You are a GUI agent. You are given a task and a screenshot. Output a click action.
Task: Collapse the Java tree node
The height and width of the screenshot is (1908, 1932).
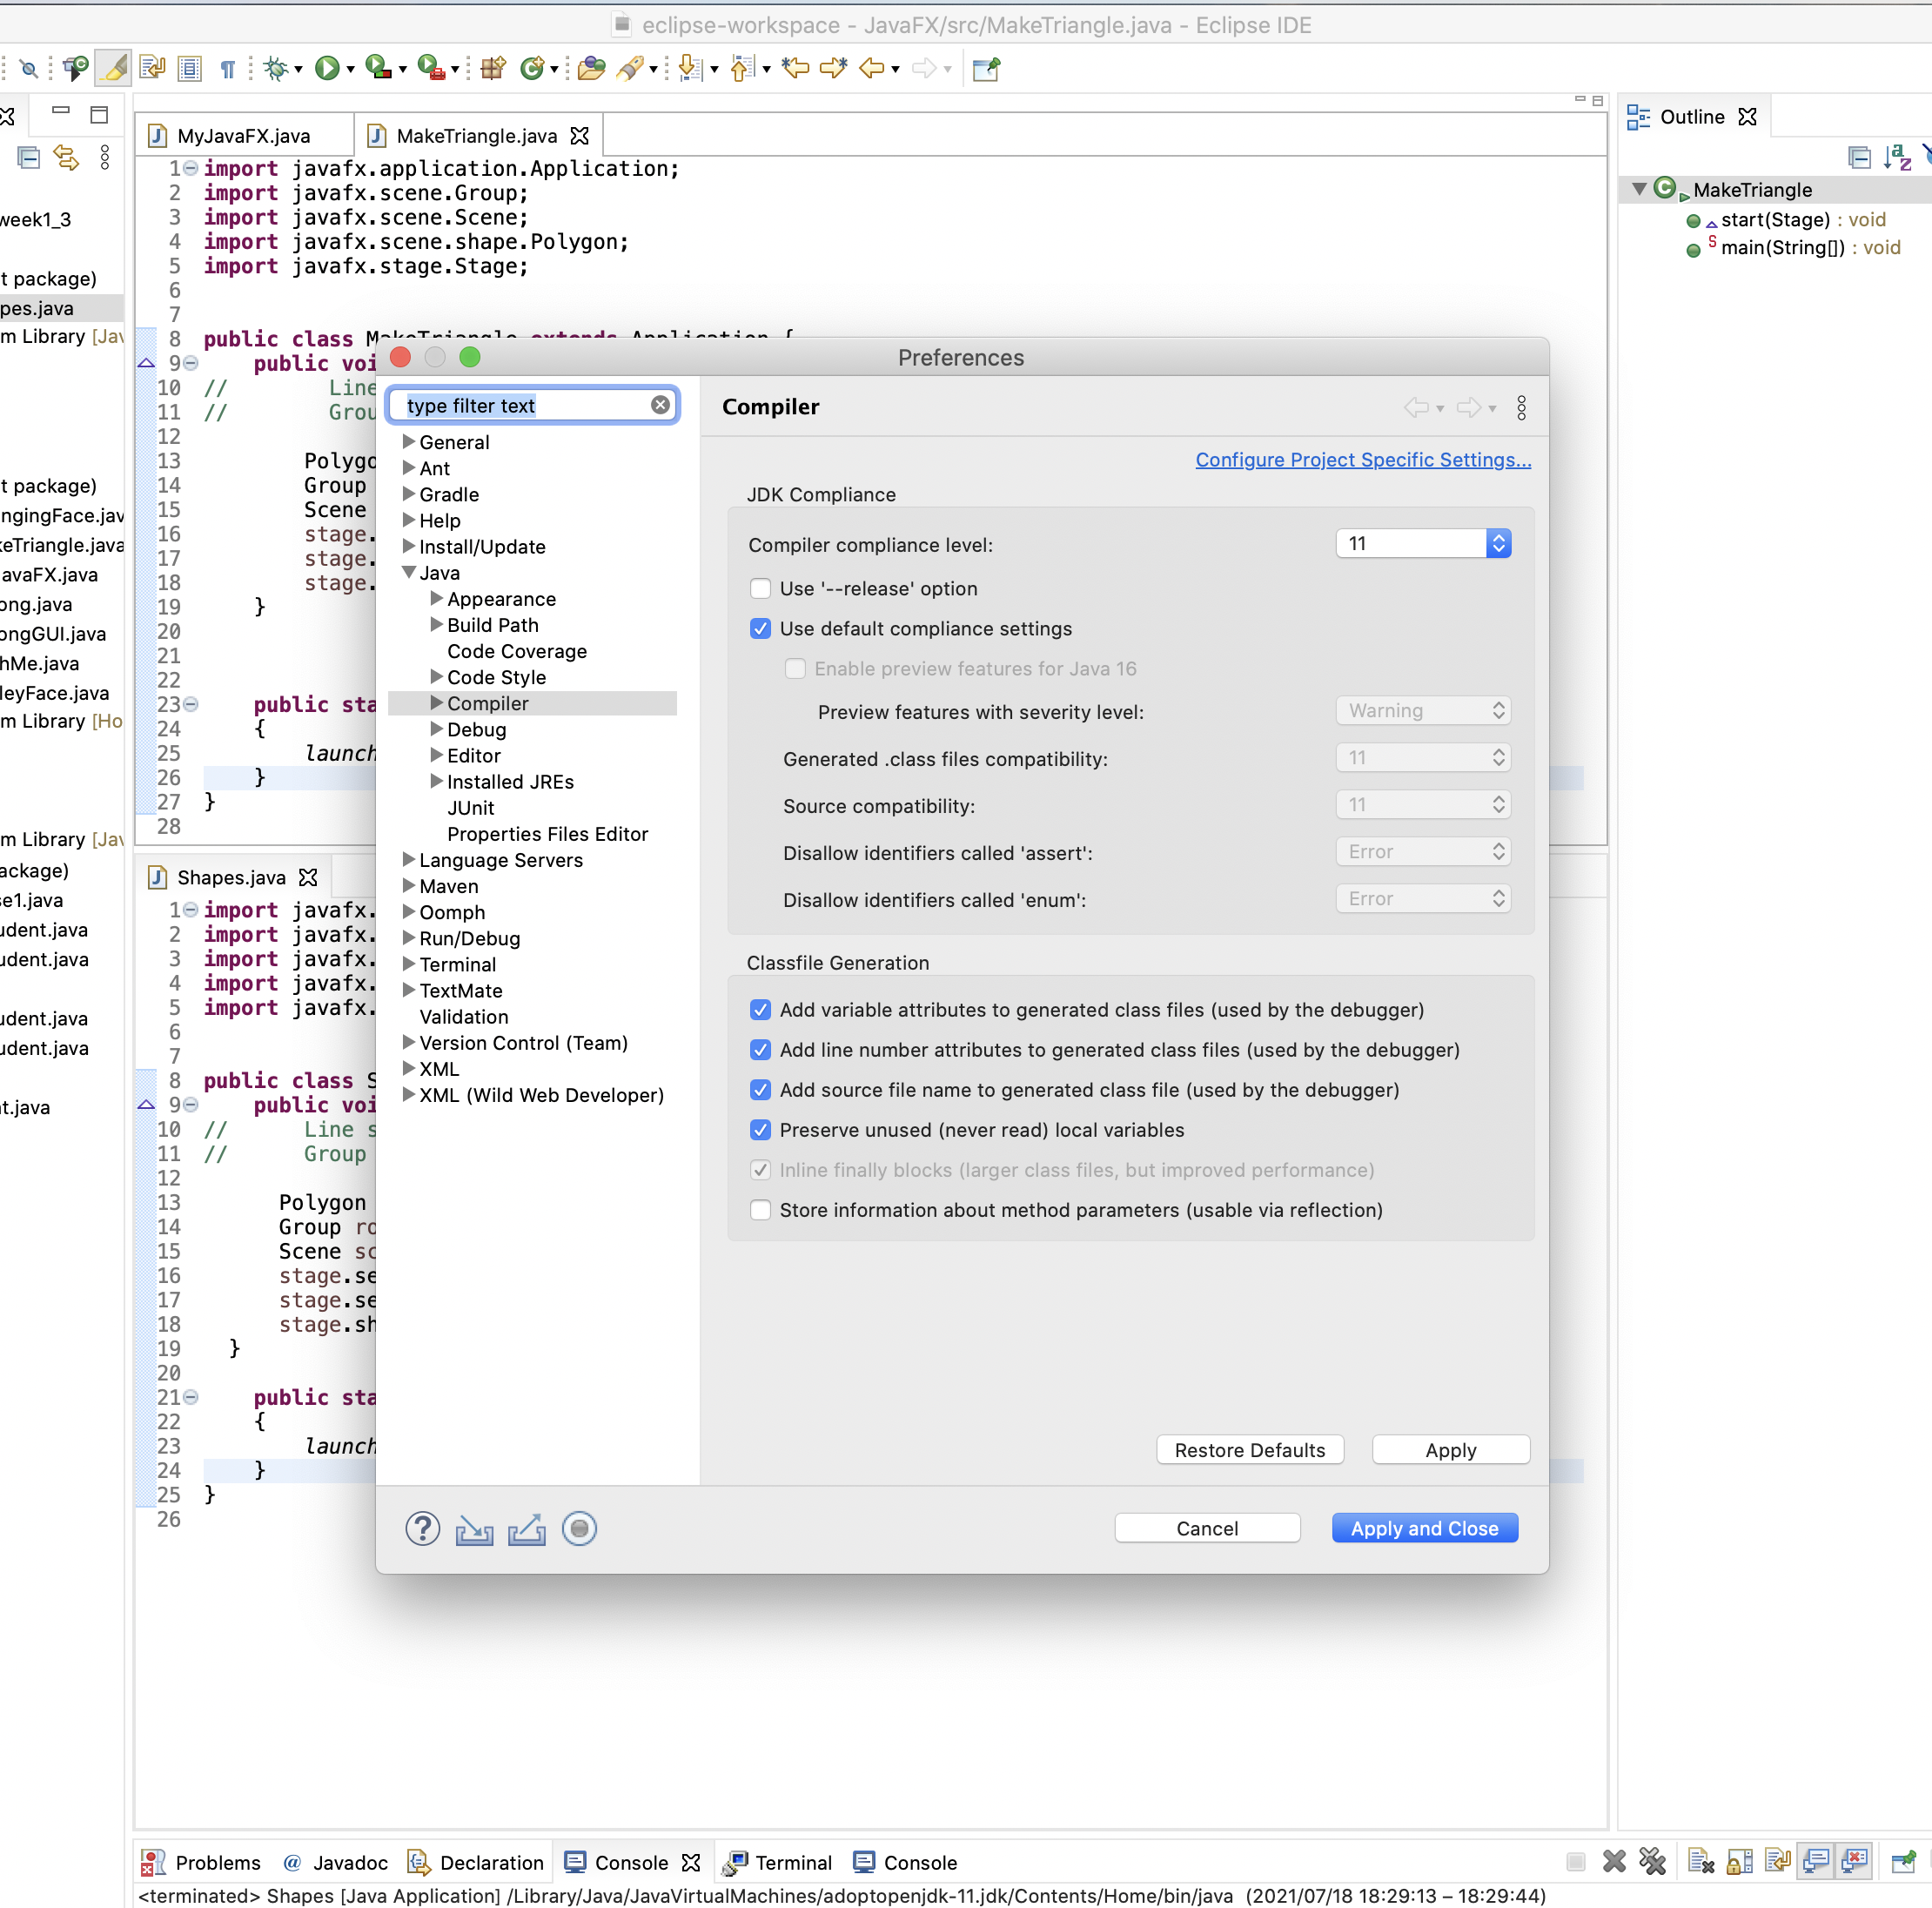pyautogui.click(x=409, y=572)
